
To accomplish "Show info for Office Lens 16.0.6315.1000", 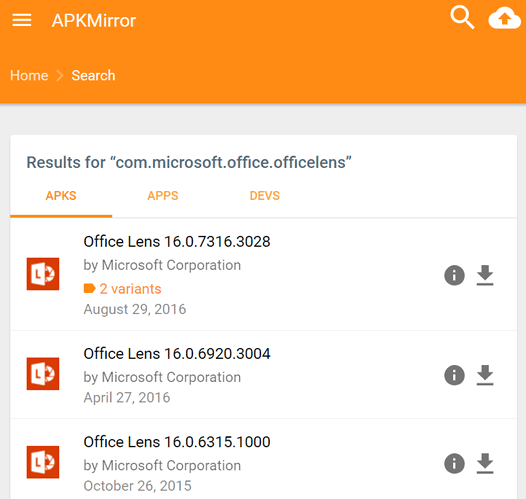I will coord(454,463).
